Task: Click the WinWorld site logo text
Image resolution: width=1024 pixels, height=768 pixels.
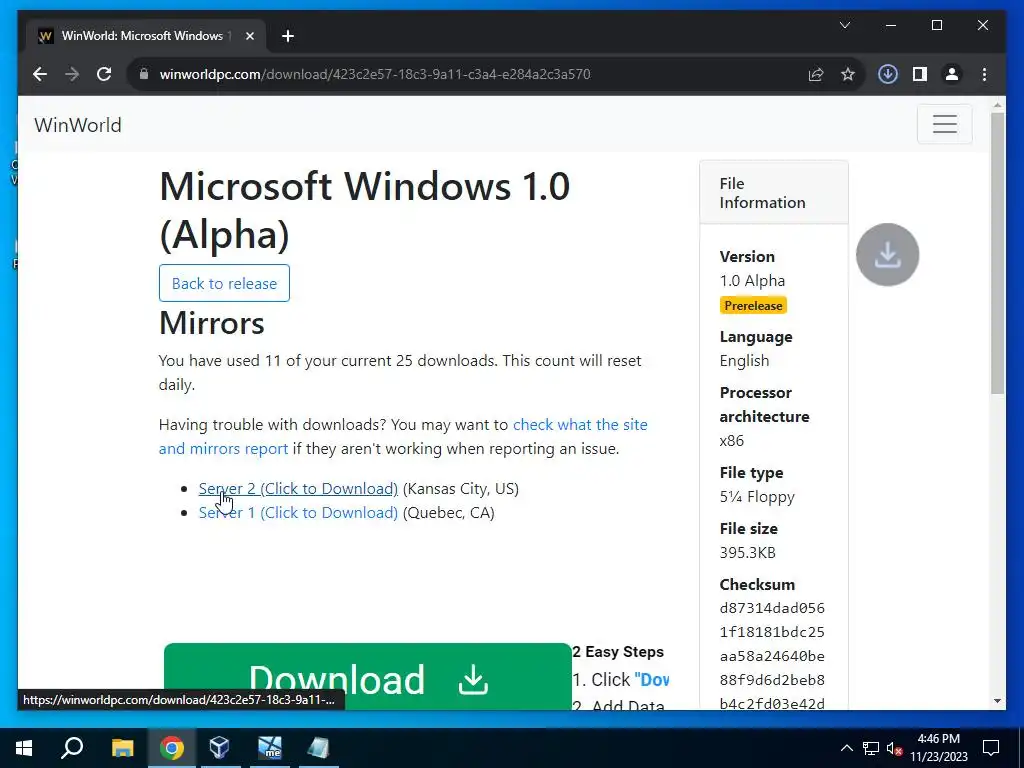Action: (78, 125)
